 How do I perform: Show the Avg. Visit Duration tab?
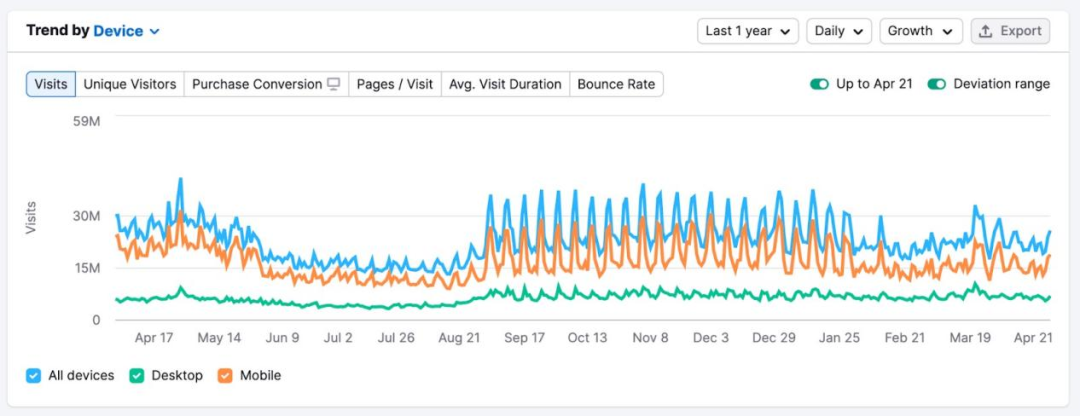pyautogui.click(x=505, y=84)
